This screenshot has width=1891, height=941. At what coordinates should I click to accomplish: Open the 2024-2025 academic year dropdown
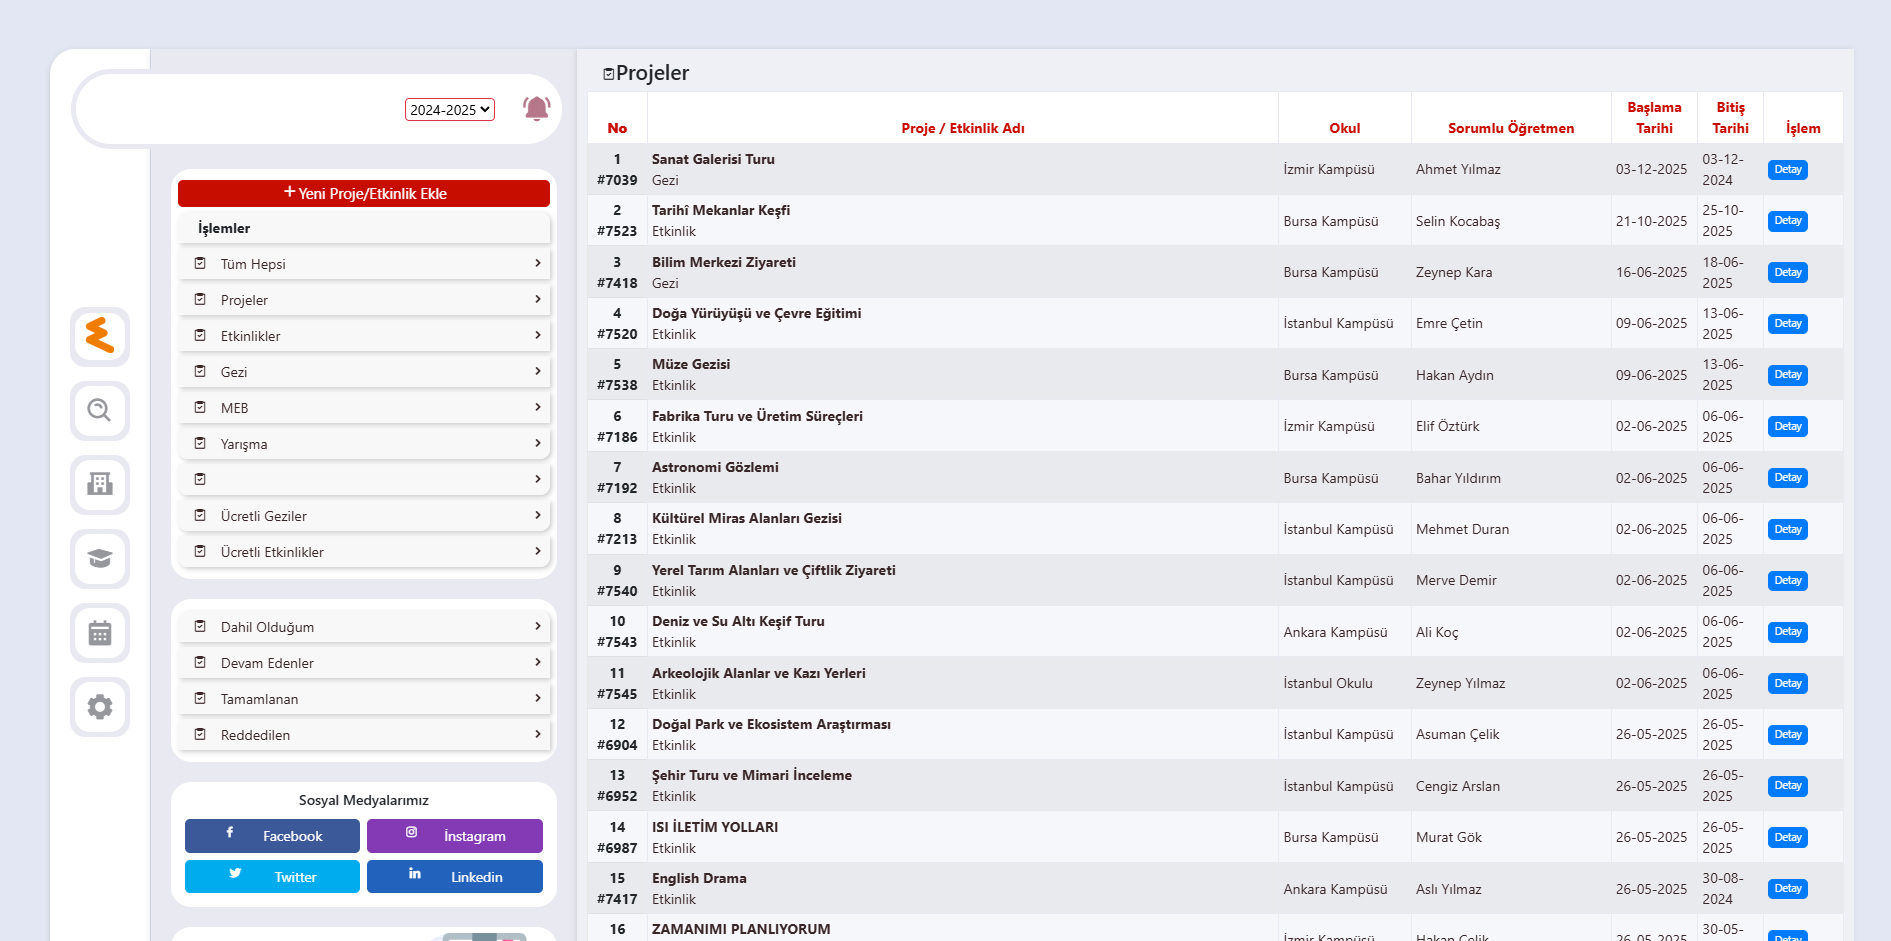pyautogui.click(x=450, y=110)
